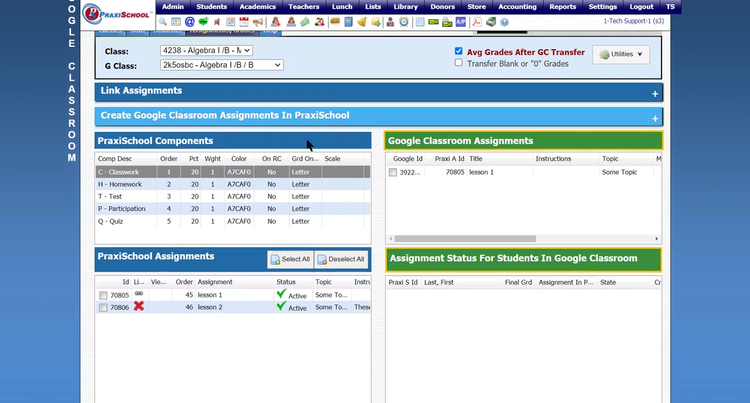Expand Create Google Classroom Assignments In PraxiSchool section

[655, 119]
